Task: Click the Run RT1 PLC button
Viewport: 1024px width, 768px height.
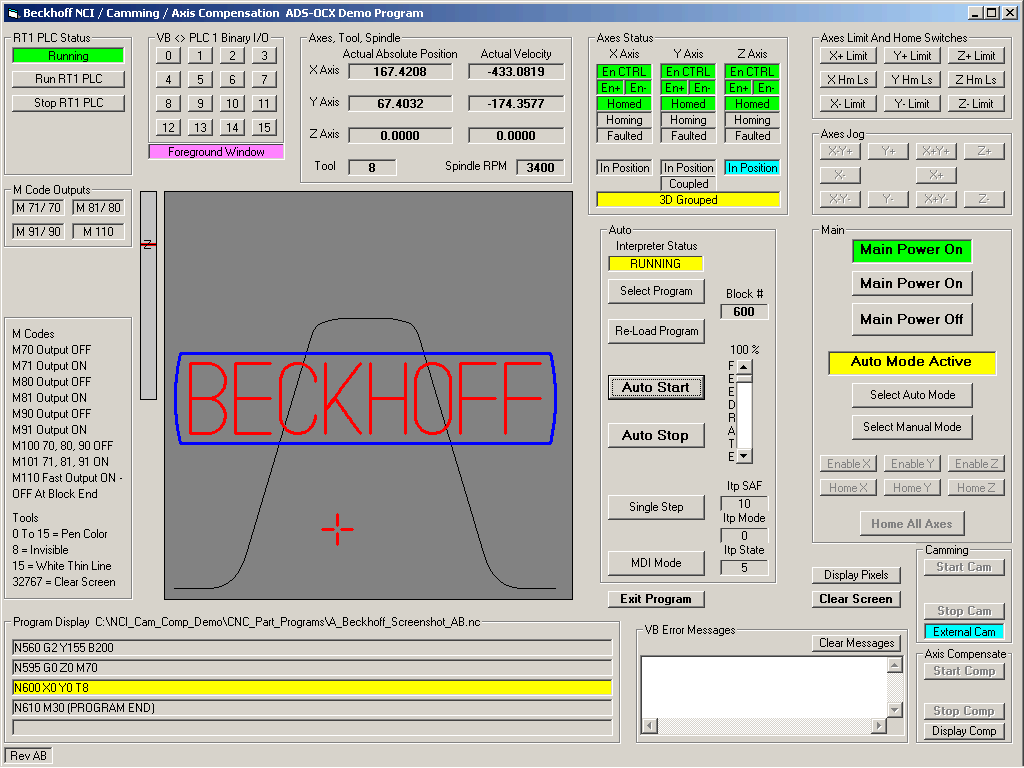Action: (69, 79)
